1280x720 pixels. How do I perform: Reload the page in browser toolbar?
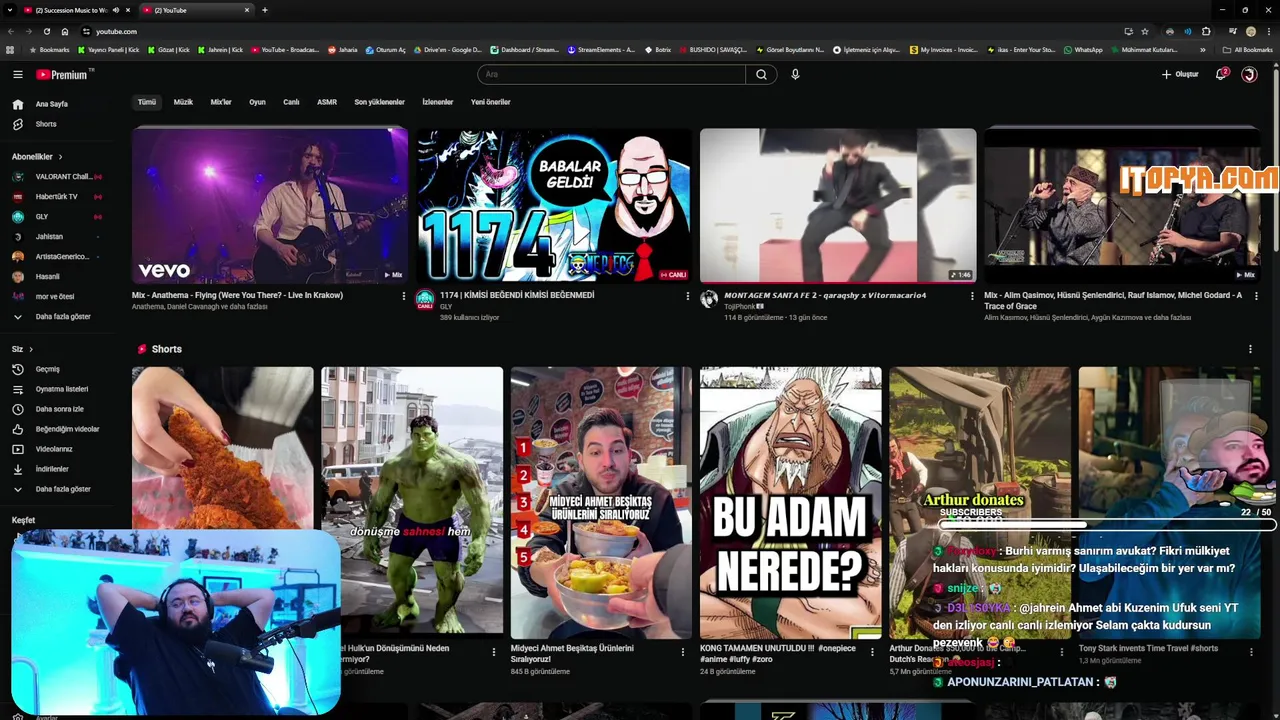(46, 31)
